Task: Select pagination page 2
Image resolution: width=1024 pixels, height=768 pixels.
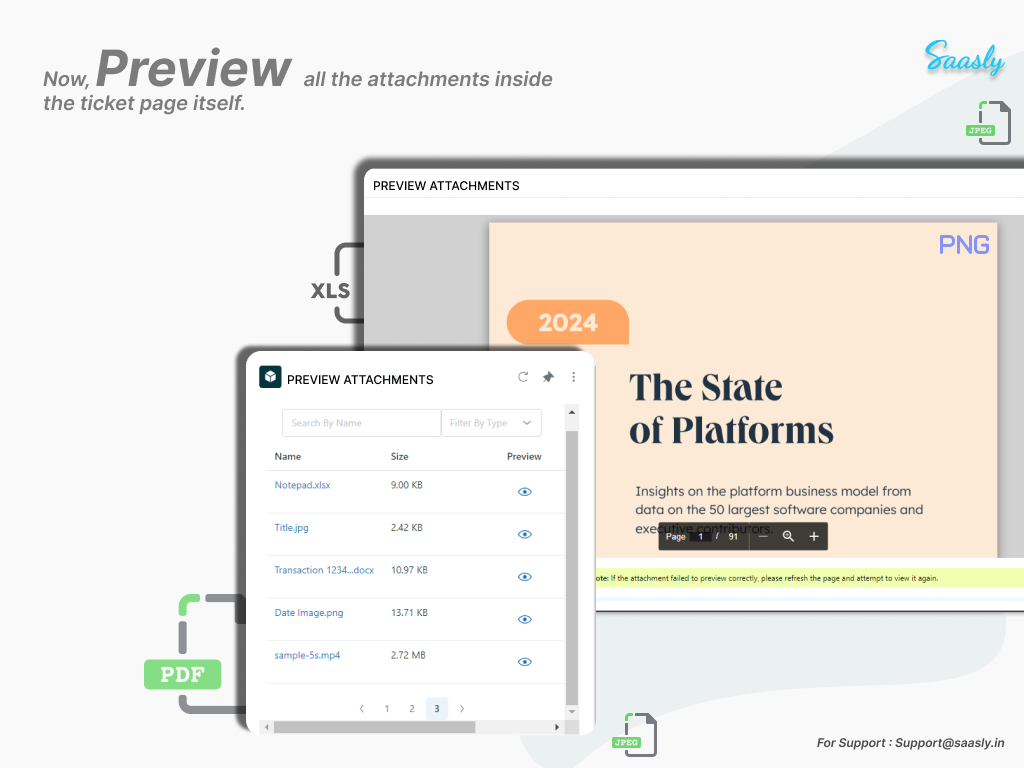Action: pos(411,708)
